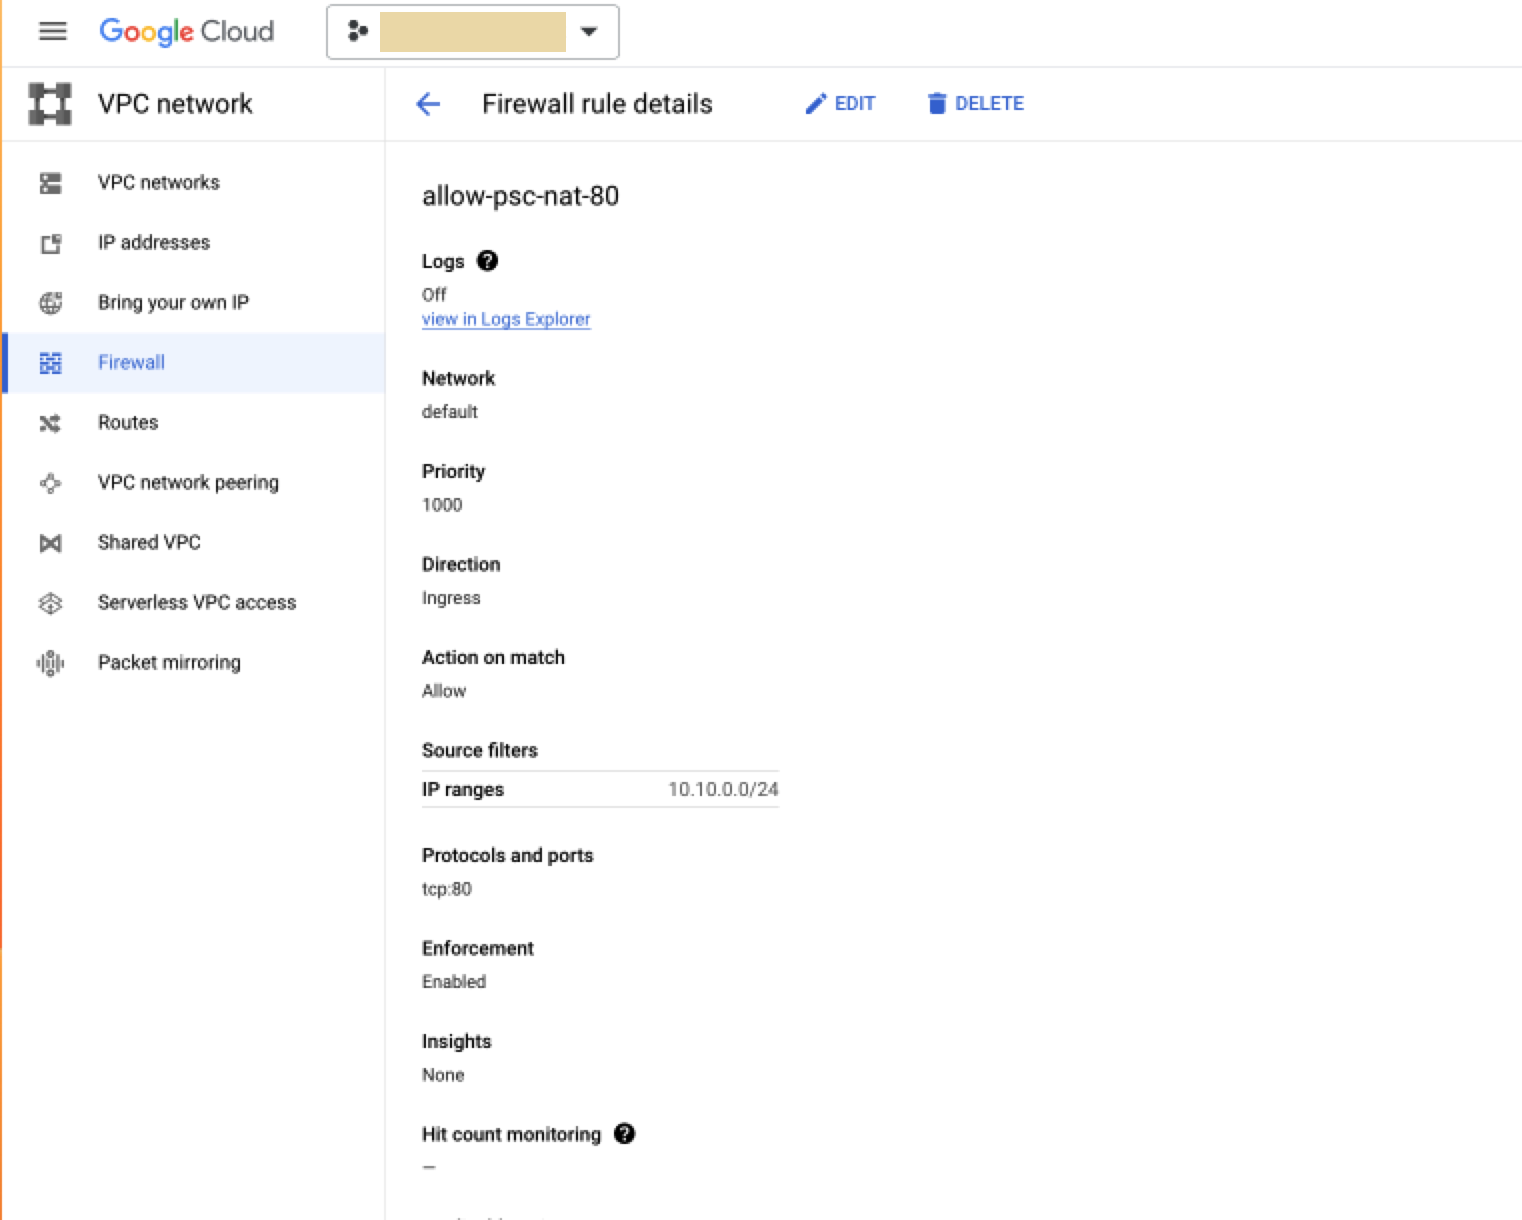Click the VPC network product icon
The width and height of the screenshot is (1522, 1220).
click(50, 104)
